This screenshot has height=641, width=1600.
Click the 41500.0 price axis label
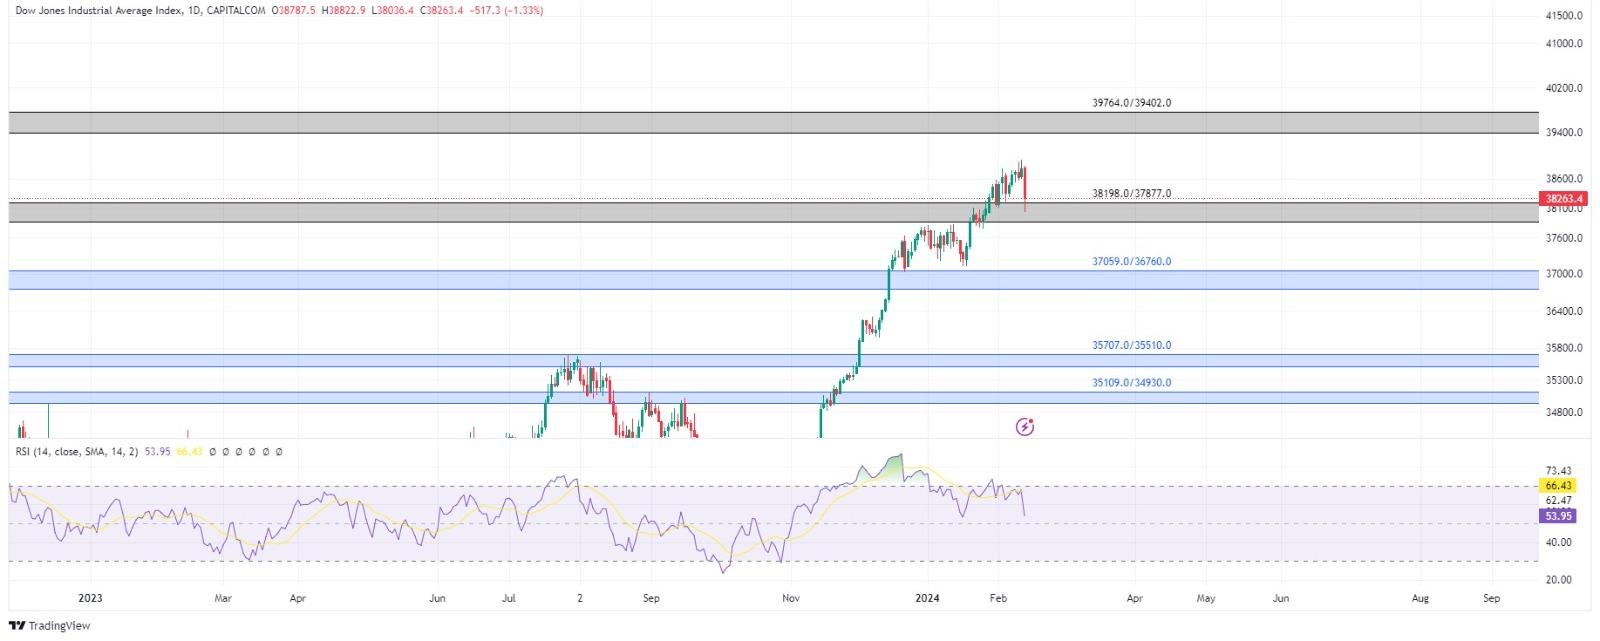pyautogui.click(x=1564, y=16)
